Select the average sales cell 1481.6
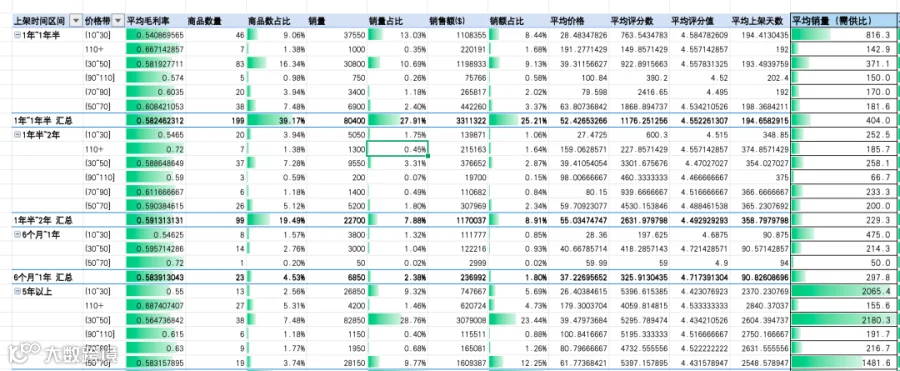The height and width of the screenshot is (371, 900). click(x=843, y=362)
